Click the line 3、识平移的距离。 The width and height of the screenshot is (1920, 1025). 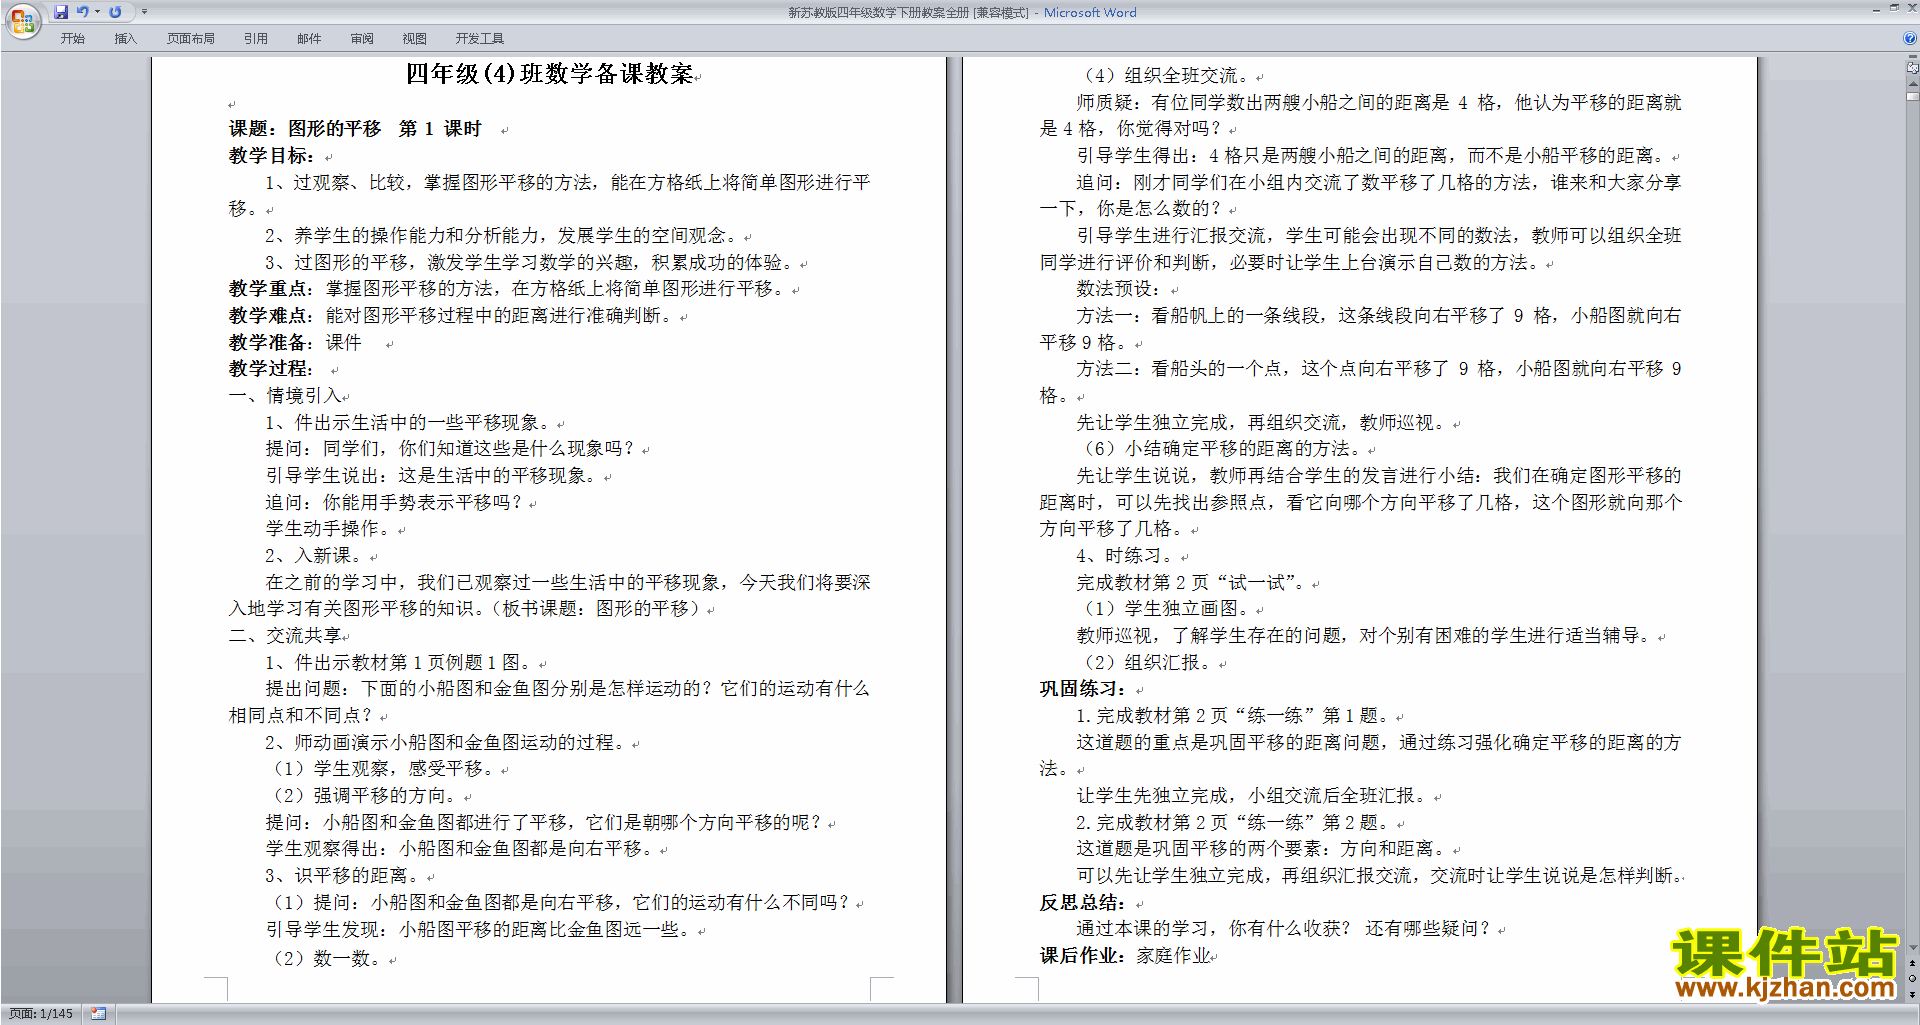(346, 876)
